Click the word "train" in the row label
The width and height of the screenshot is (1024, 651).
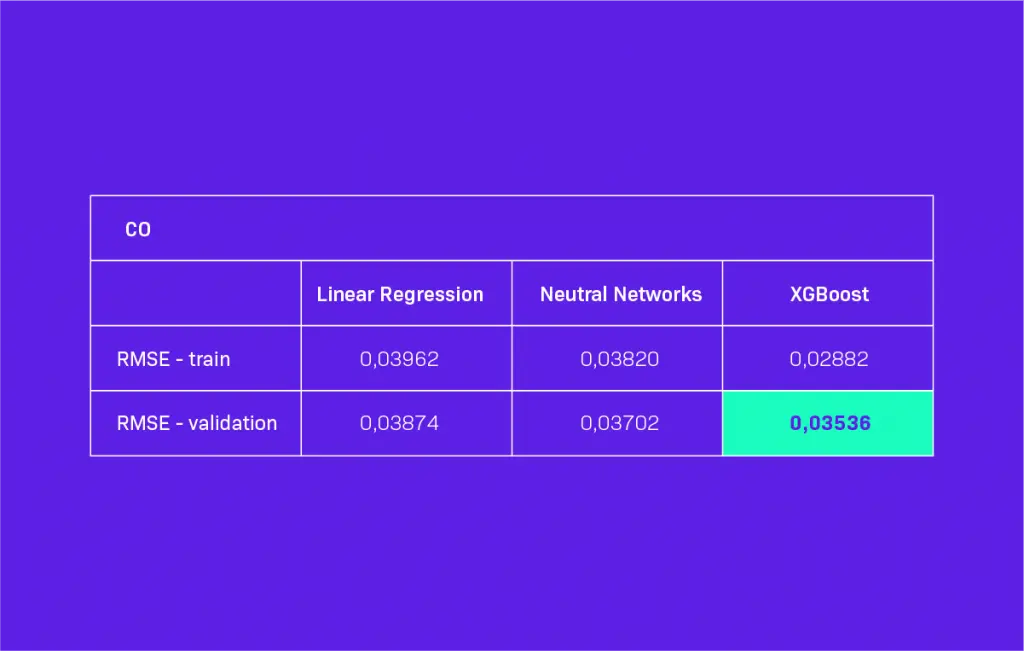(209, 359)
